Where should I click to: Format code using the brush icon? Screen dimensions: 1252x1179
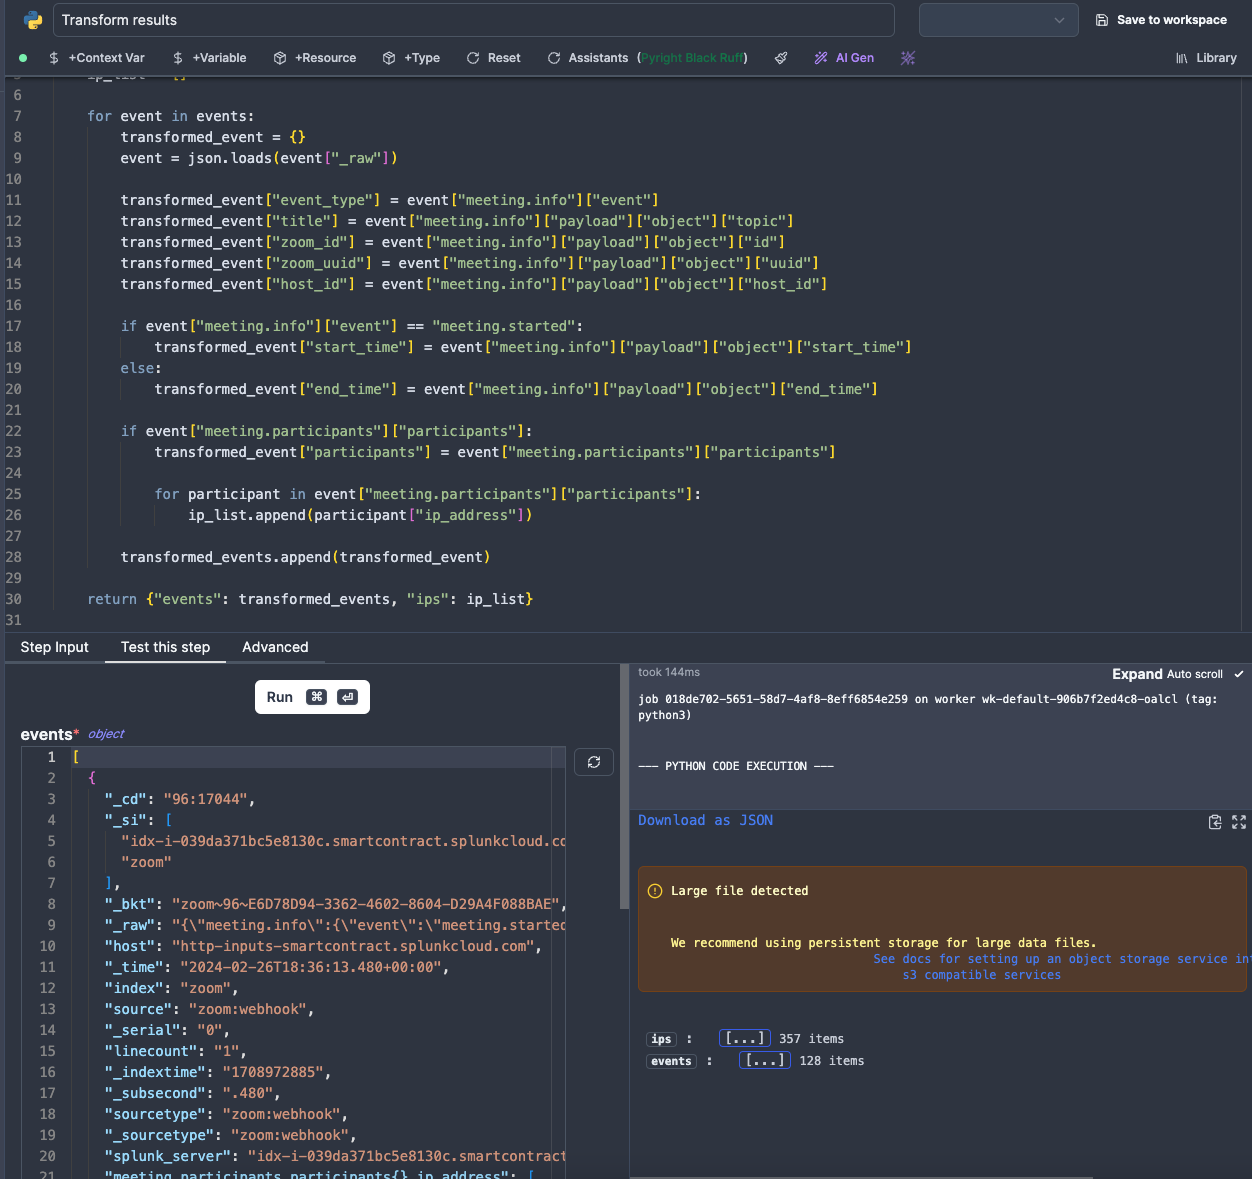pyautogui.click(x=781, y=58)
